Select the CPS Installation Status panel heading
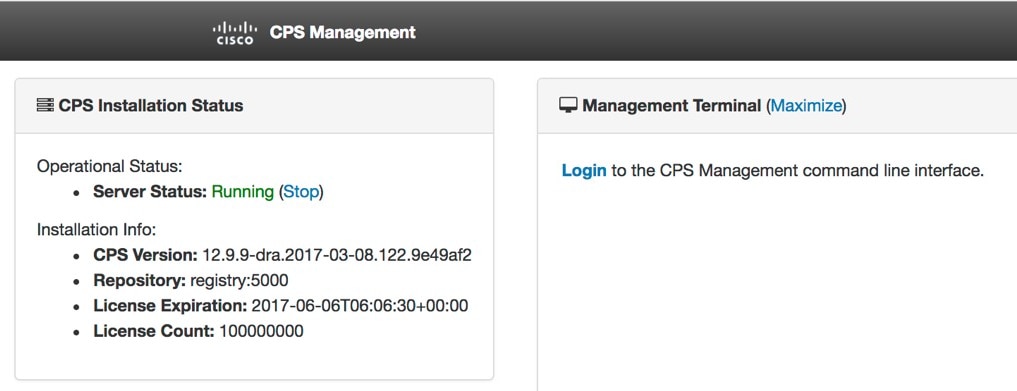1017x391 pixels. pos(150,106)
